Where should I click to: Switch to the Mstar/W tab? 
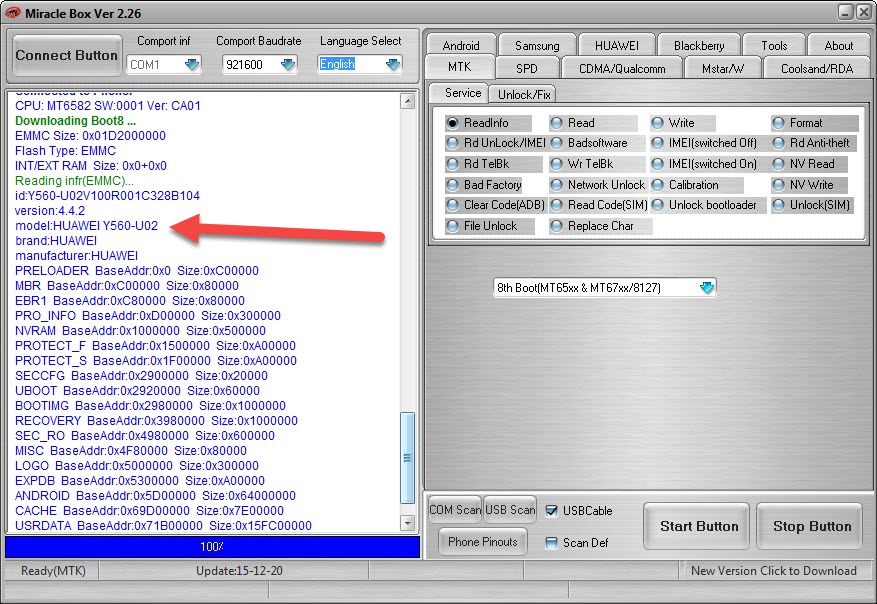pos(723,68)
